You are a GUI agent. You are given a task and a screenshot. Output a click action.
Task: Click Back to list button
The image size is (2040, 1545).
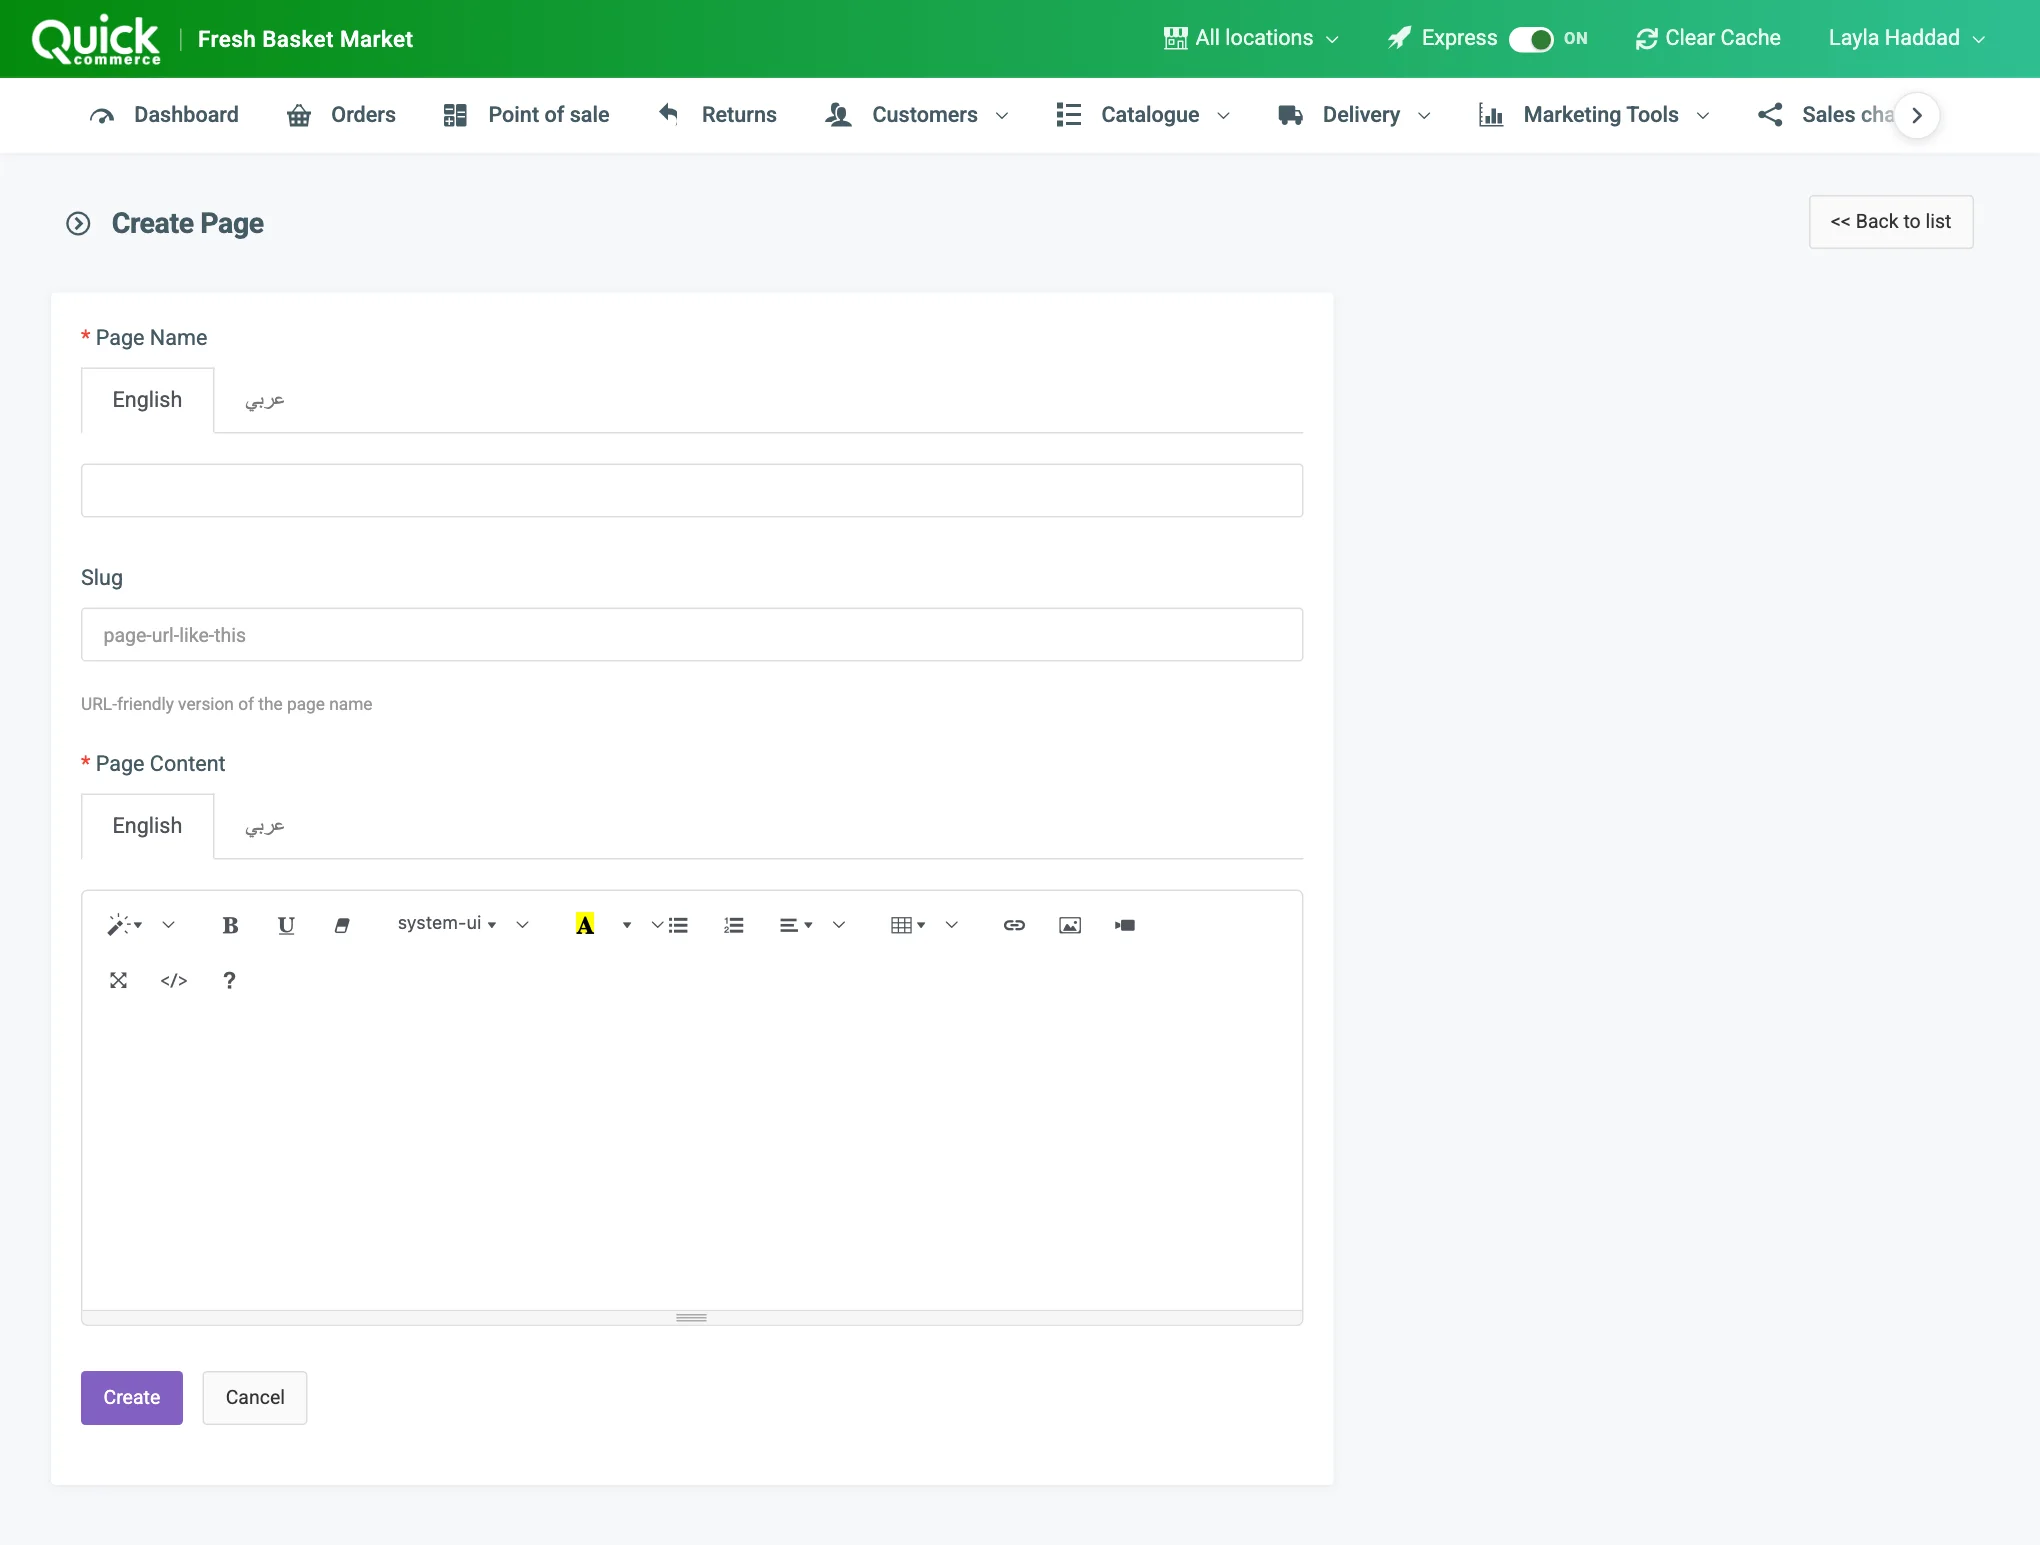pos(1891,222)
